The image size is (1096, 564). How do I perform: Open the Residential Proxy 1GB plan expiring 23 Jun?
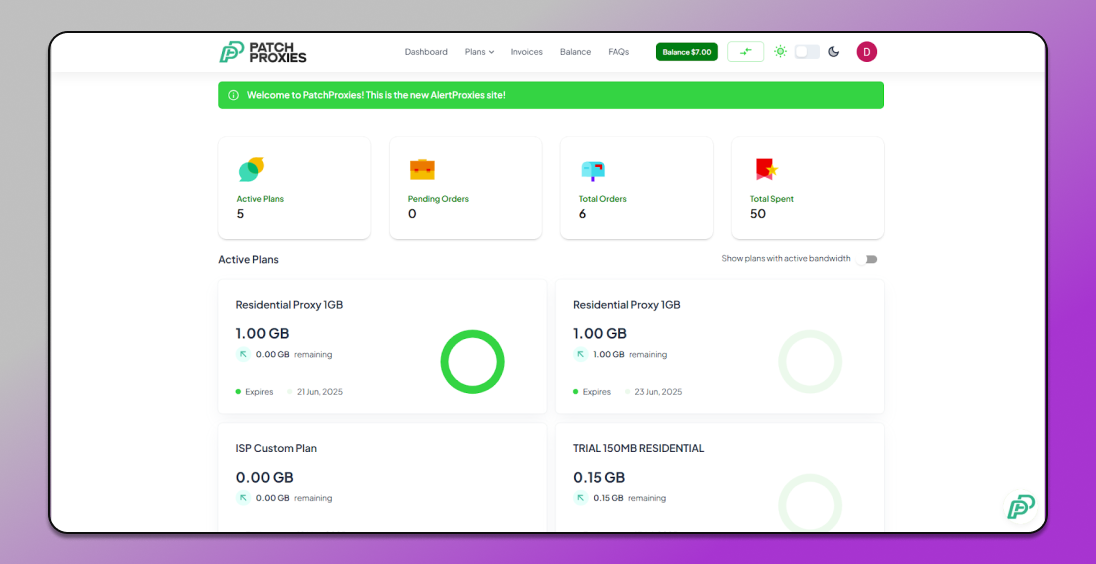(x=720, y=346)
